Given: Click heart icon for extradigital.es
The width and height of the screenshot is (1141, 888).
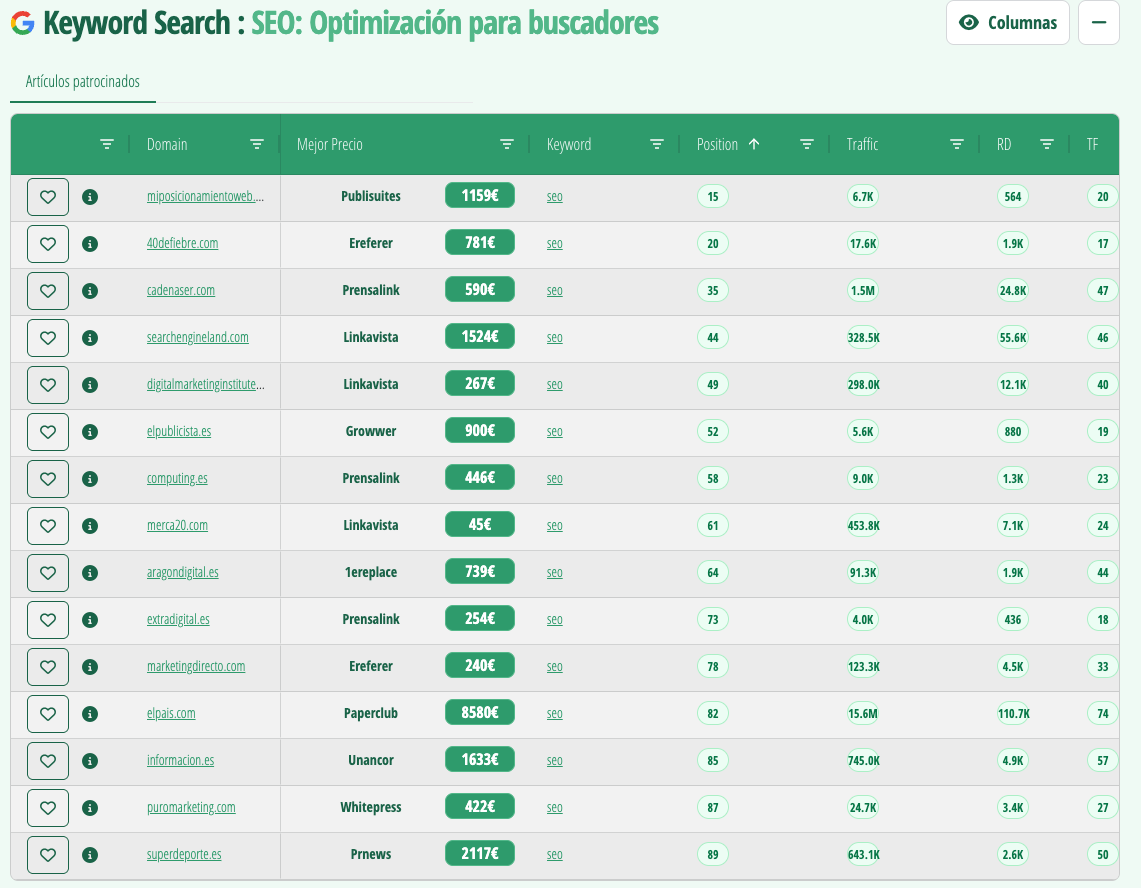Looking at the screenshot, I should [x=48, y=619].
